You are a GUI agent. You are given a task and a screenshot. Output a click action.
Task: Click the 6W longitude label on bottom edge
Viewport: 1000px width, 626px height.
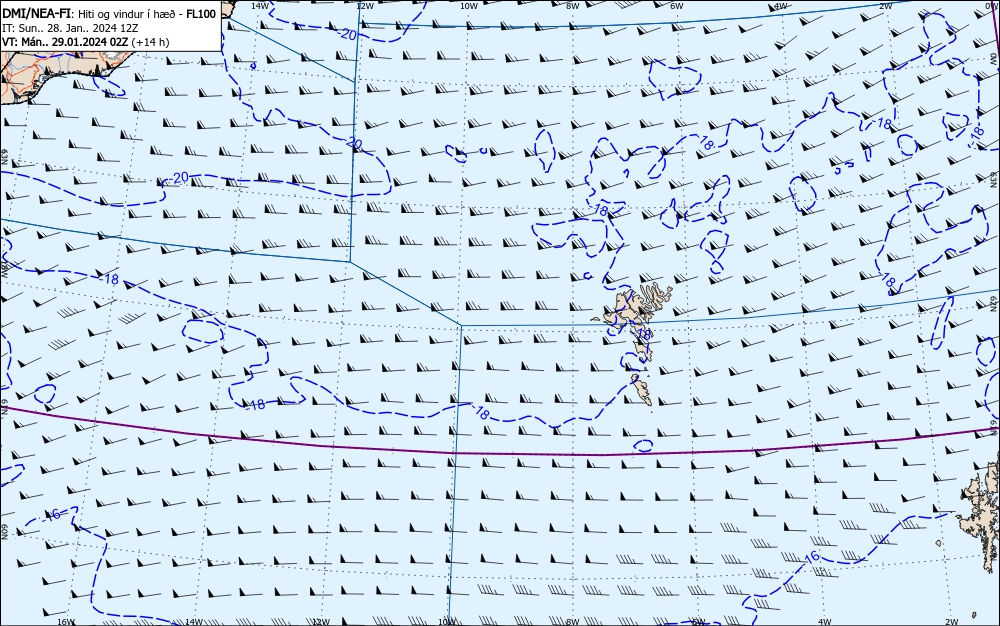click(x=699, y=622)
